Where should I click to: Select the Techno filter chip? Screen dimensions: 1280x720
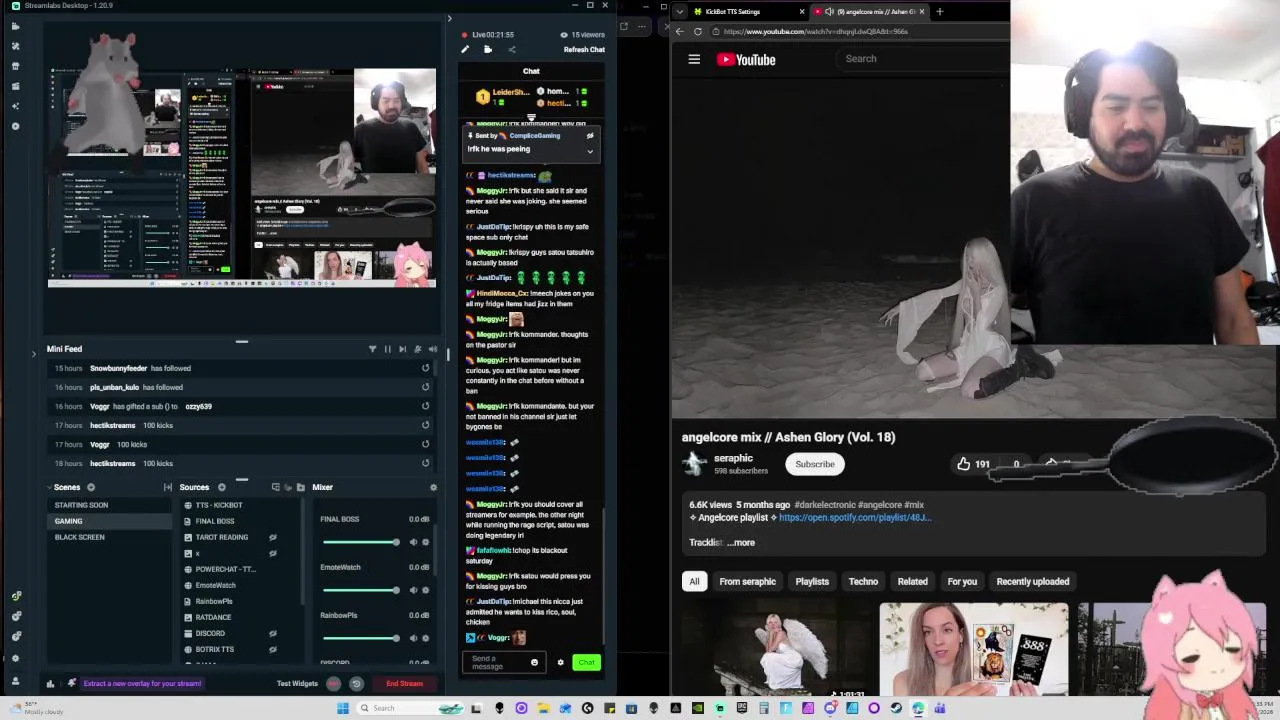863,581
